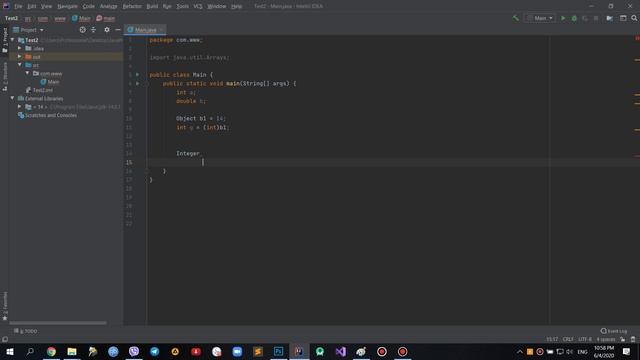Open the File menu
Screen dimensions: 640x360
pyautogui.click(x=18, y=6)
